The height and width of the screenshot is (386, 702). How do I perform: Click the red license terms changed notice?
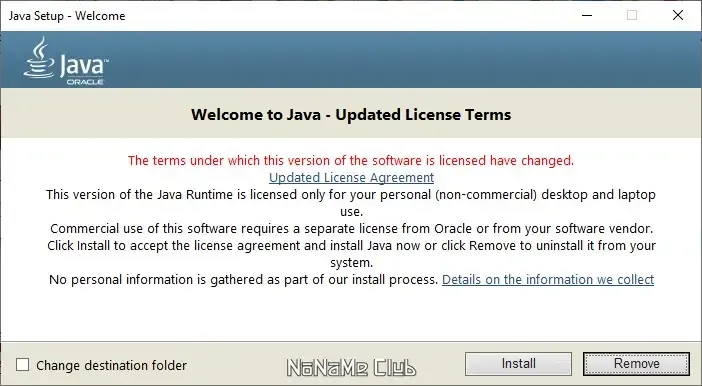point(351,160)
